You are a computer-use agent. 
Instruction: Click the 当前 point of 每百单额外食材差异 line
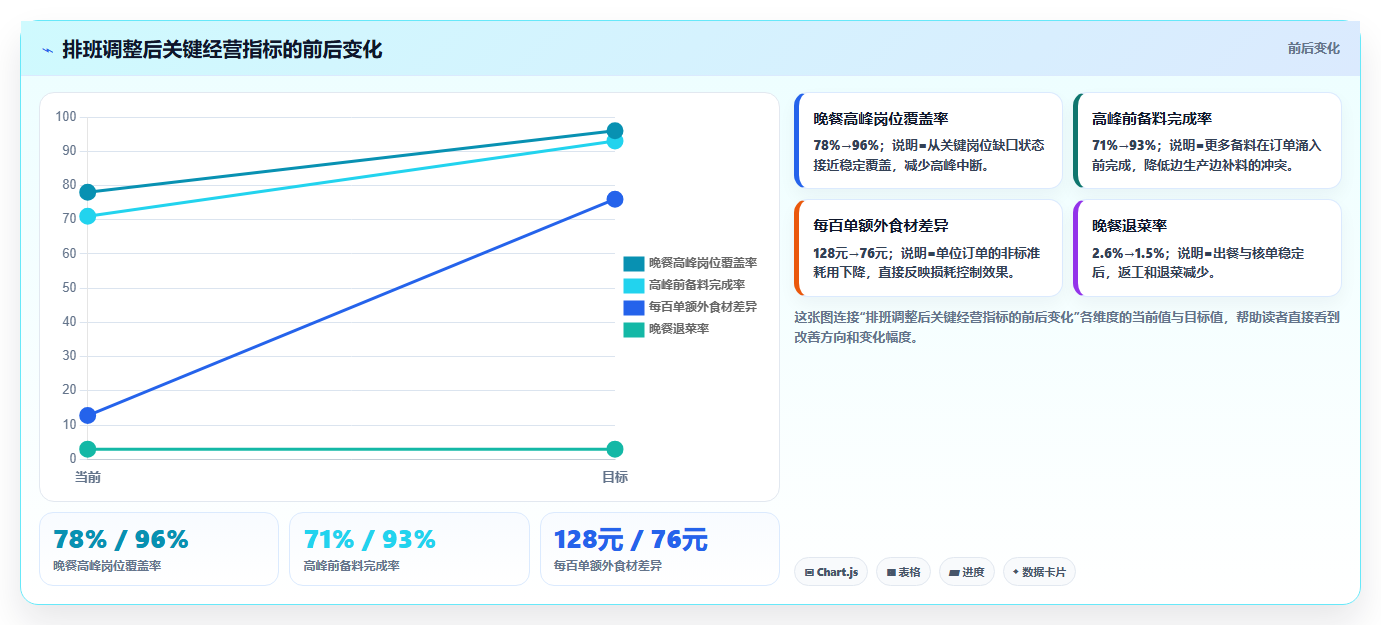point(88,415)
